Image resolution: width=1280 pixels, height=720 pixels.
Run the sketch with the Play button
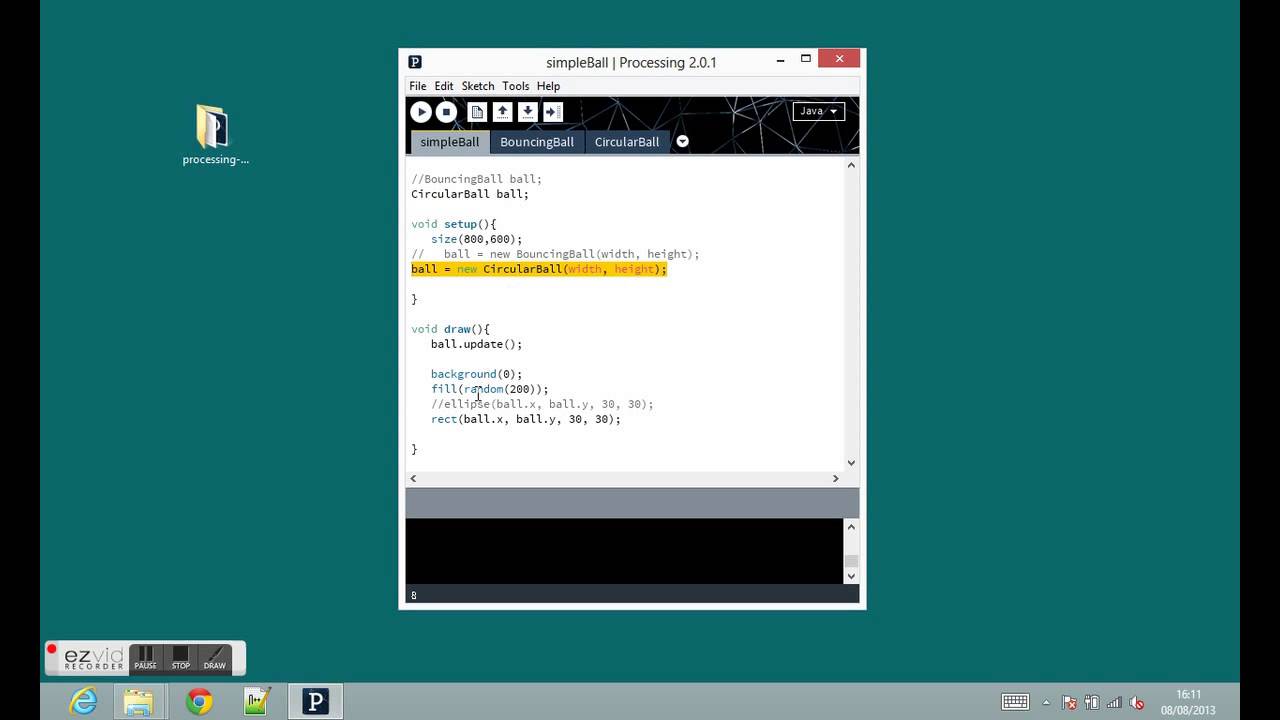tap(421, 112)
